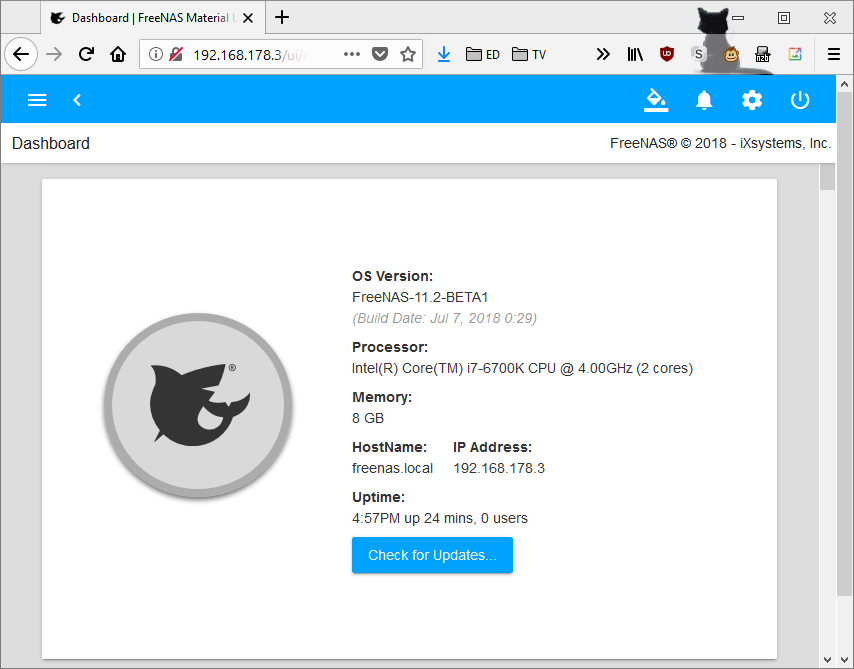
Task: Go back with the browser back arrow
Action: (21, 54)
